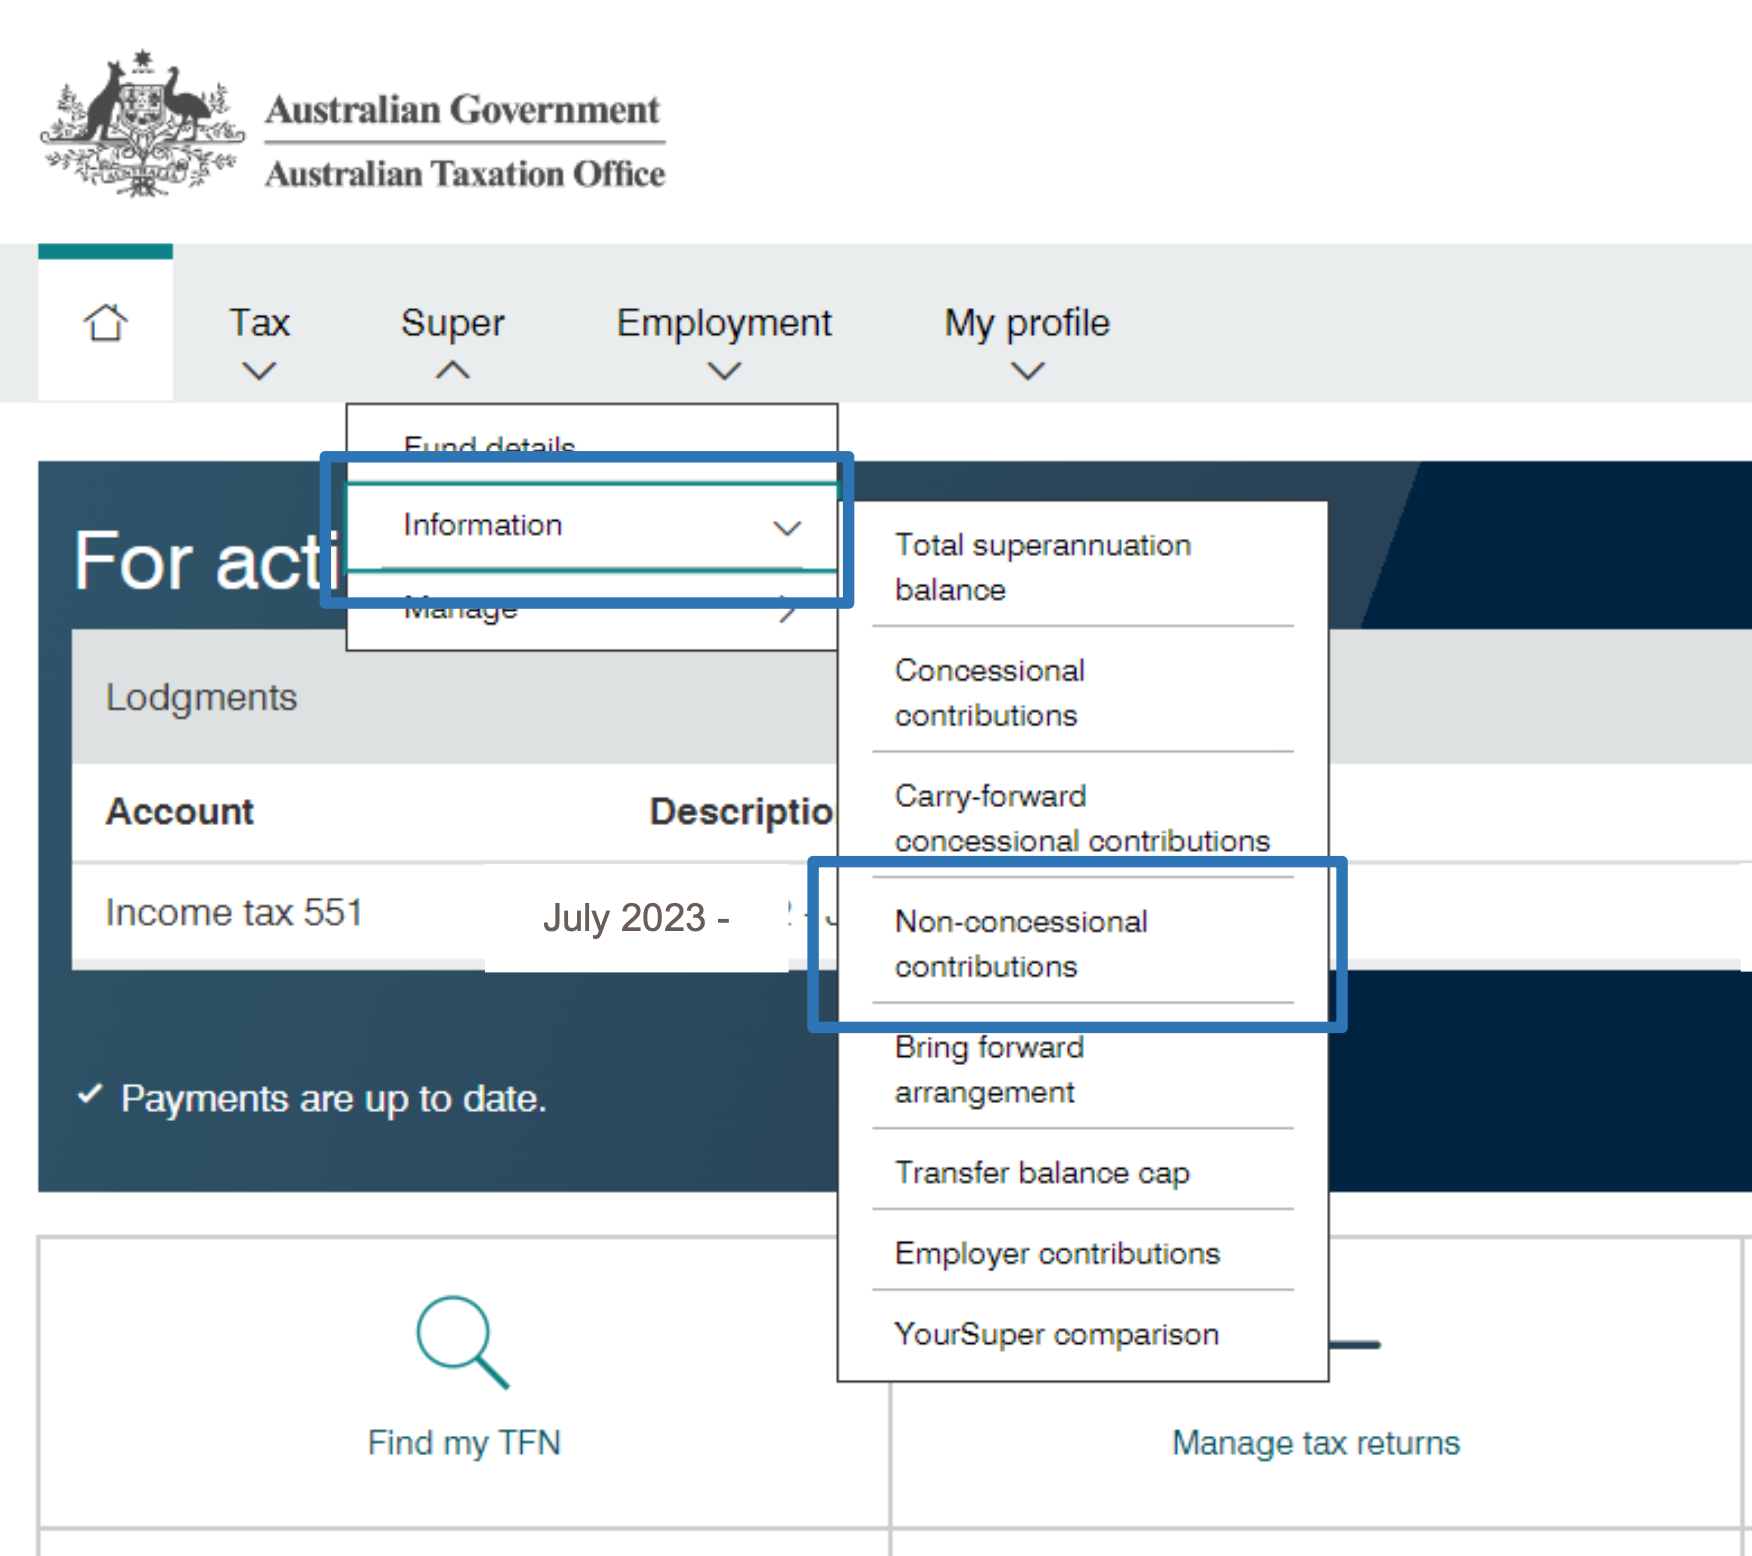Choose Concessional contributions menu item

pos(989,692)
